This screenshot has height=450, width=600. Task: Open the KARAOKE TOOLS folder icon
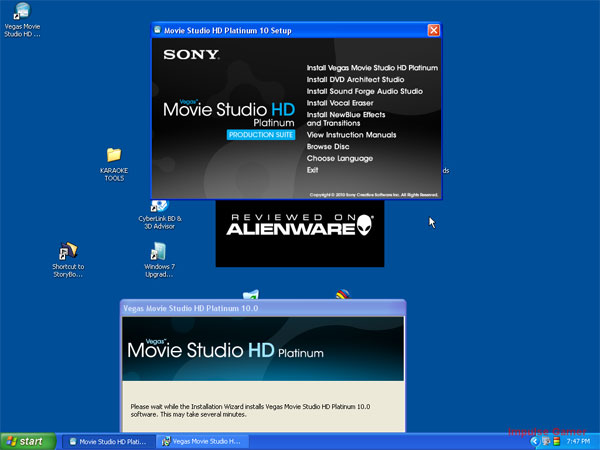[114, 164]
